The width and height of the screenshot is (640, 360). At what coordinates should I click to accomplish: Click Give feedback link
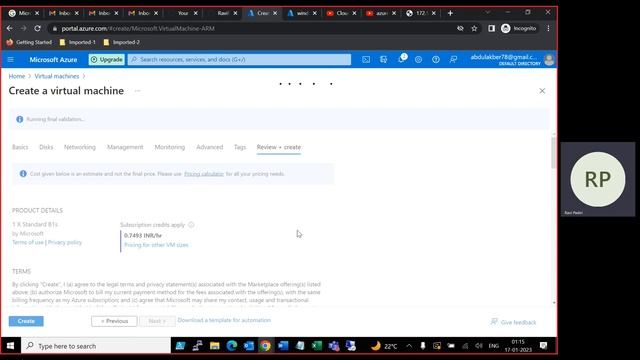513,322
